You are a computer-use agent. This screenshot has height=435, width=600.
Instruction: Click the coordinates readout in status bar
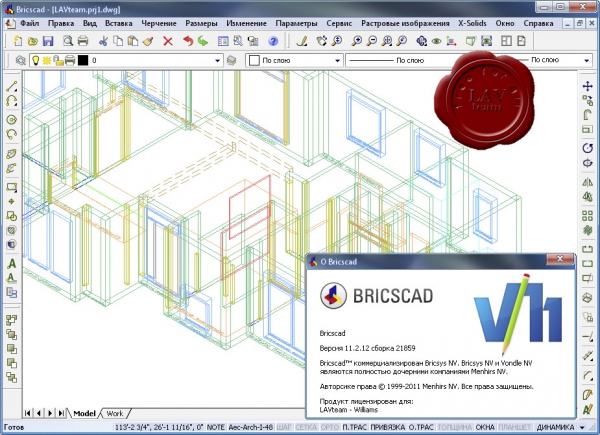(159, 427)
